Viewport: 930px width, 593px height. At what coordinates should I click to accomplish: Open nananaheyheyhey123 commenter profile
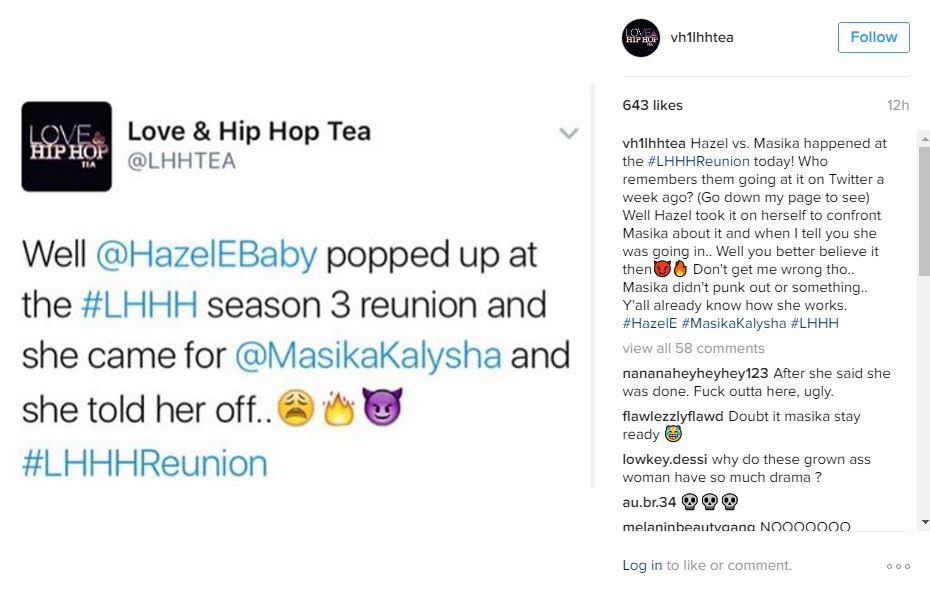pos(695,373)
